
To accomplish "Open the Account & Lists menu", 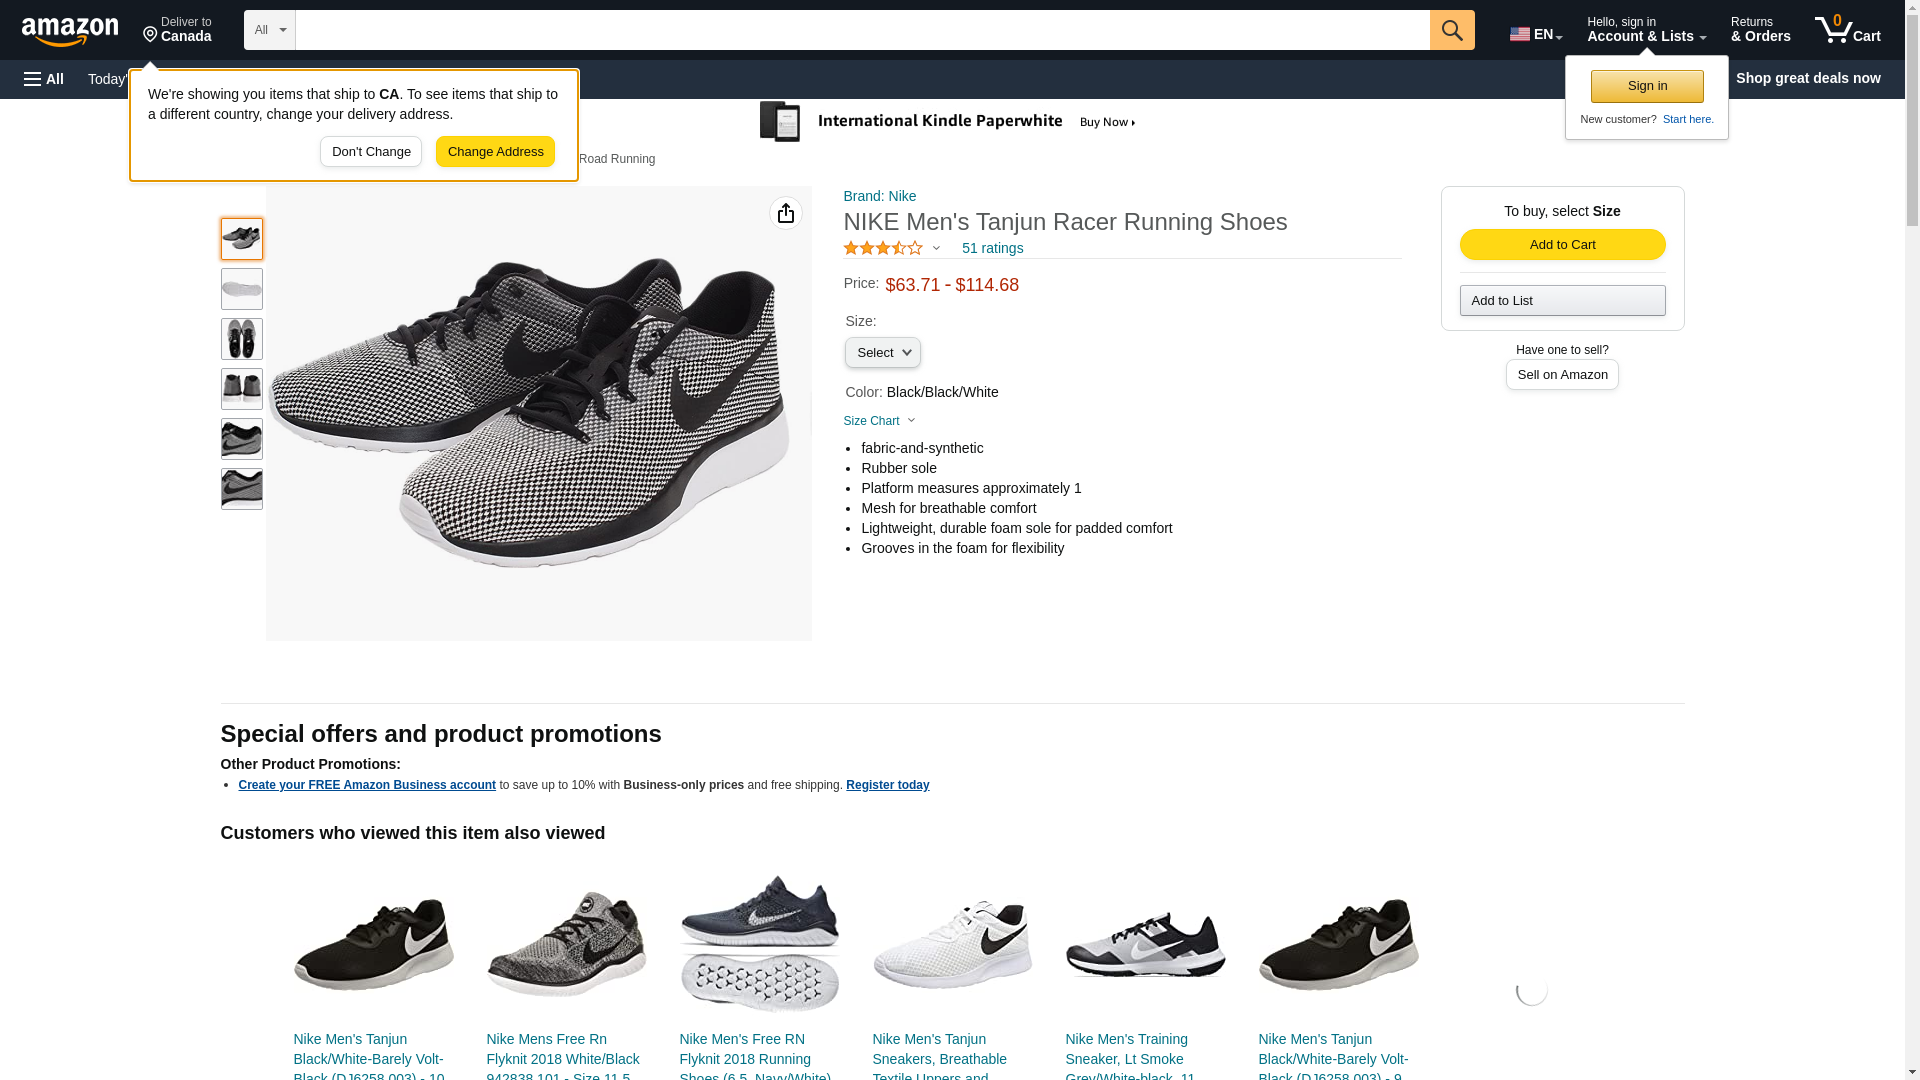I will (x=1645, y=30).
